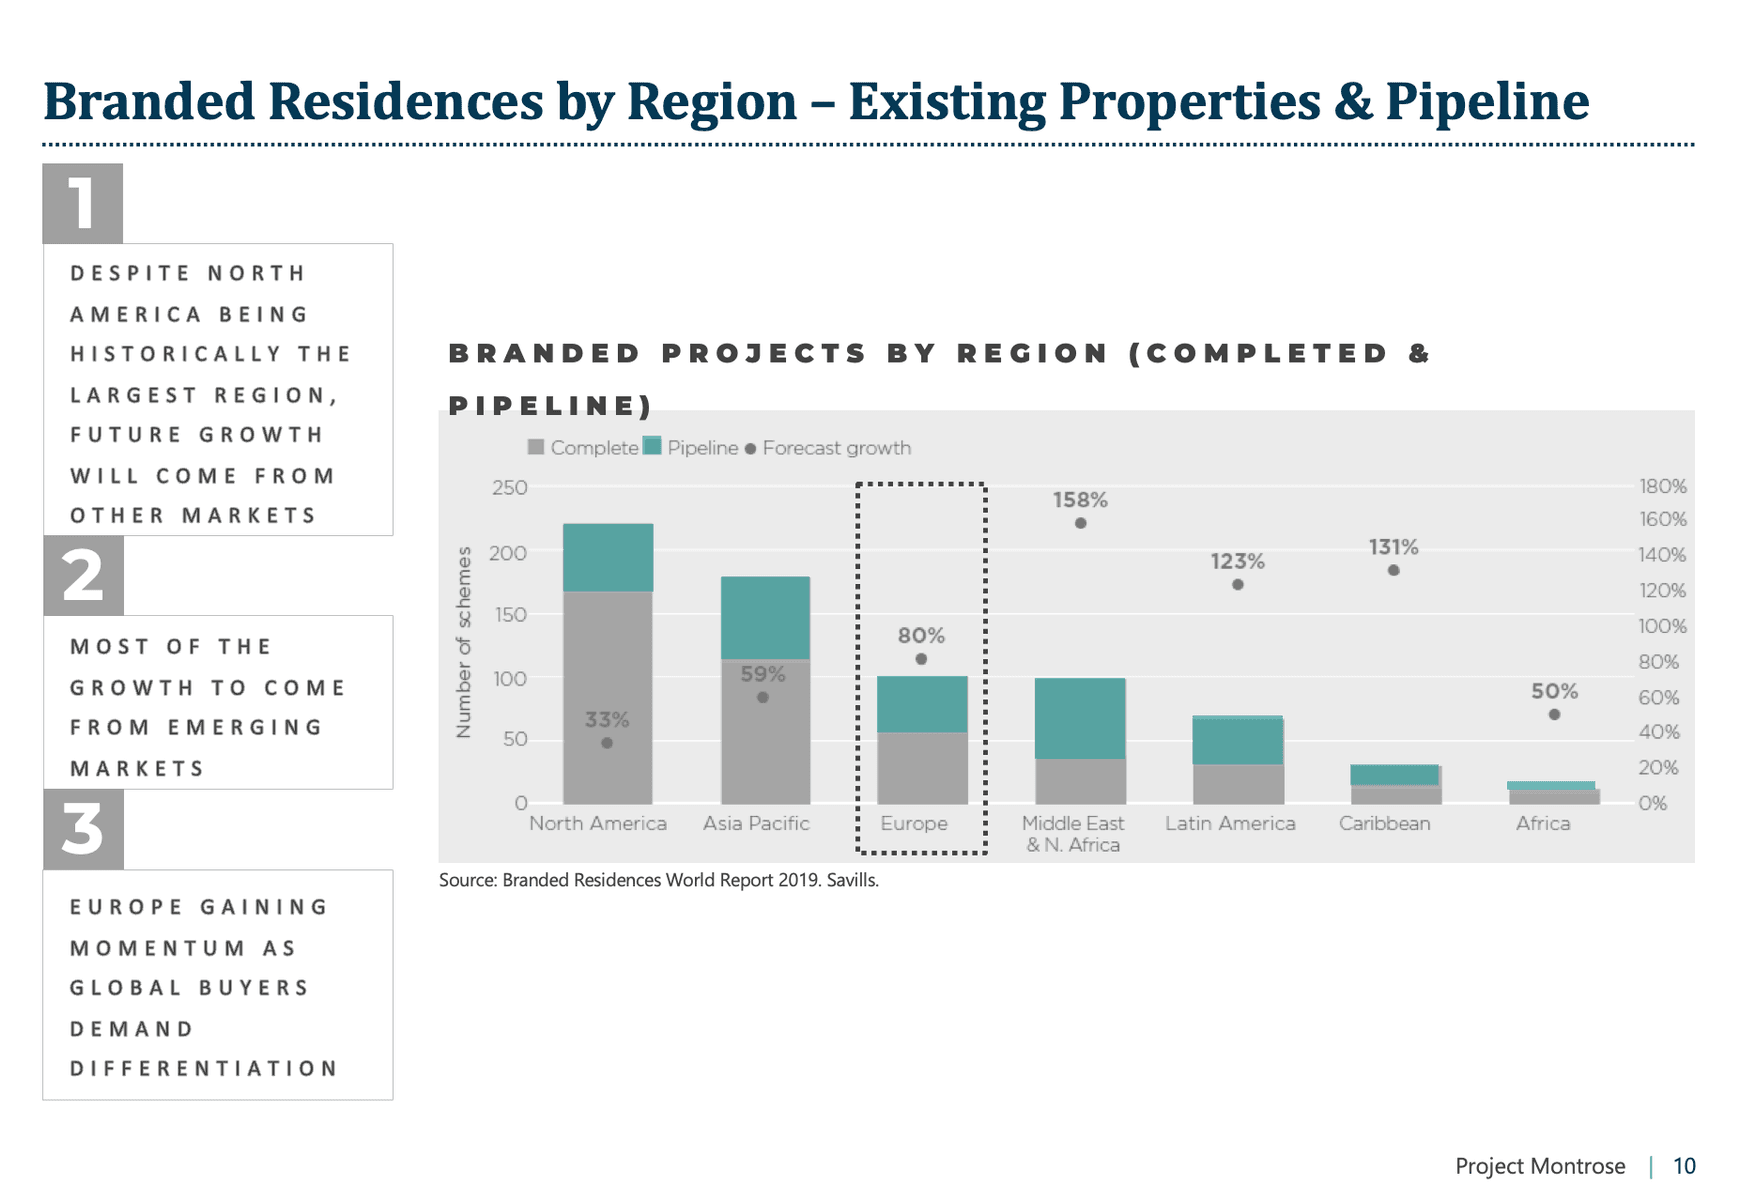
Task: Click North America's teal pipeline bar segment
Action: point(608,557)
